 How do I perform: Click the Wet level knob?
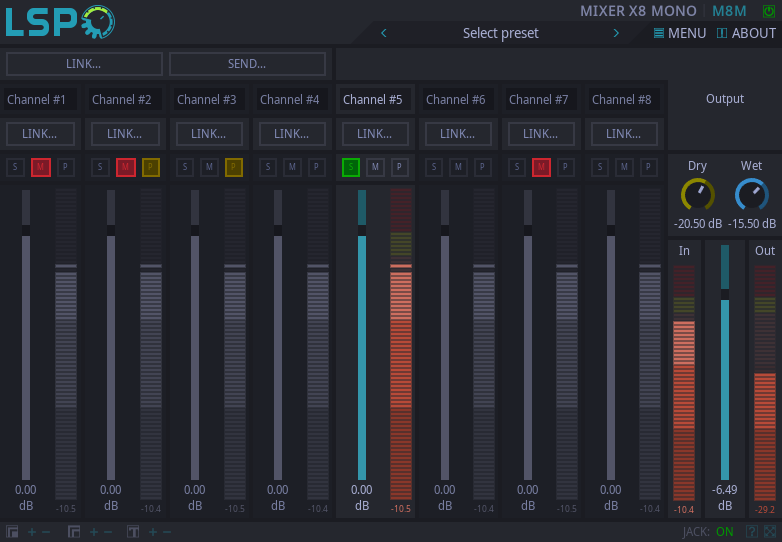751,195
